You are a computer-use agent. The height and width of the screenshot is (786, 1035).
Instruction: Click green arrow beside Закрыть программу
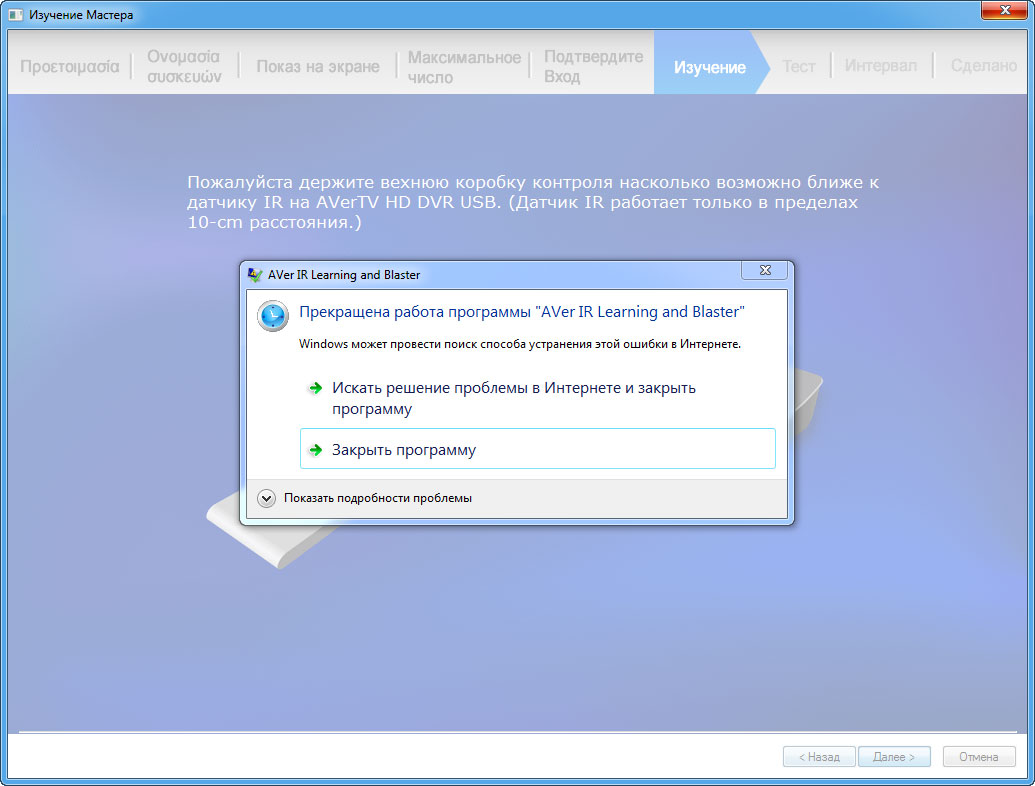click(x=316, y=450)
